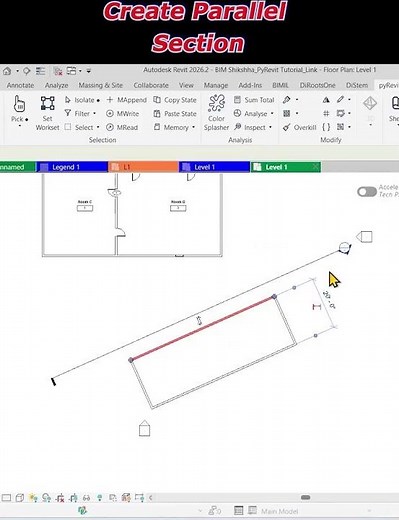
Task: Click Temporary Hide/Isolate glasses icon
Action: 86,498
